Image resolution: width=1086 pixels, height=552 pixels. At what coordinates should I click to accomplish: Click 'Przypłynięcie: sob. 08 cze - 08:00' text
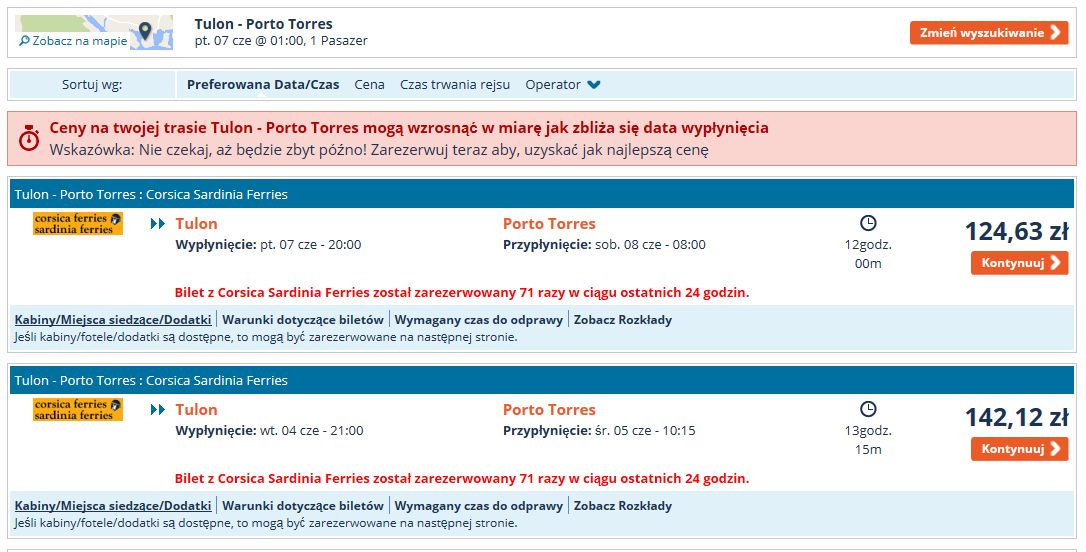click(605, 244)
